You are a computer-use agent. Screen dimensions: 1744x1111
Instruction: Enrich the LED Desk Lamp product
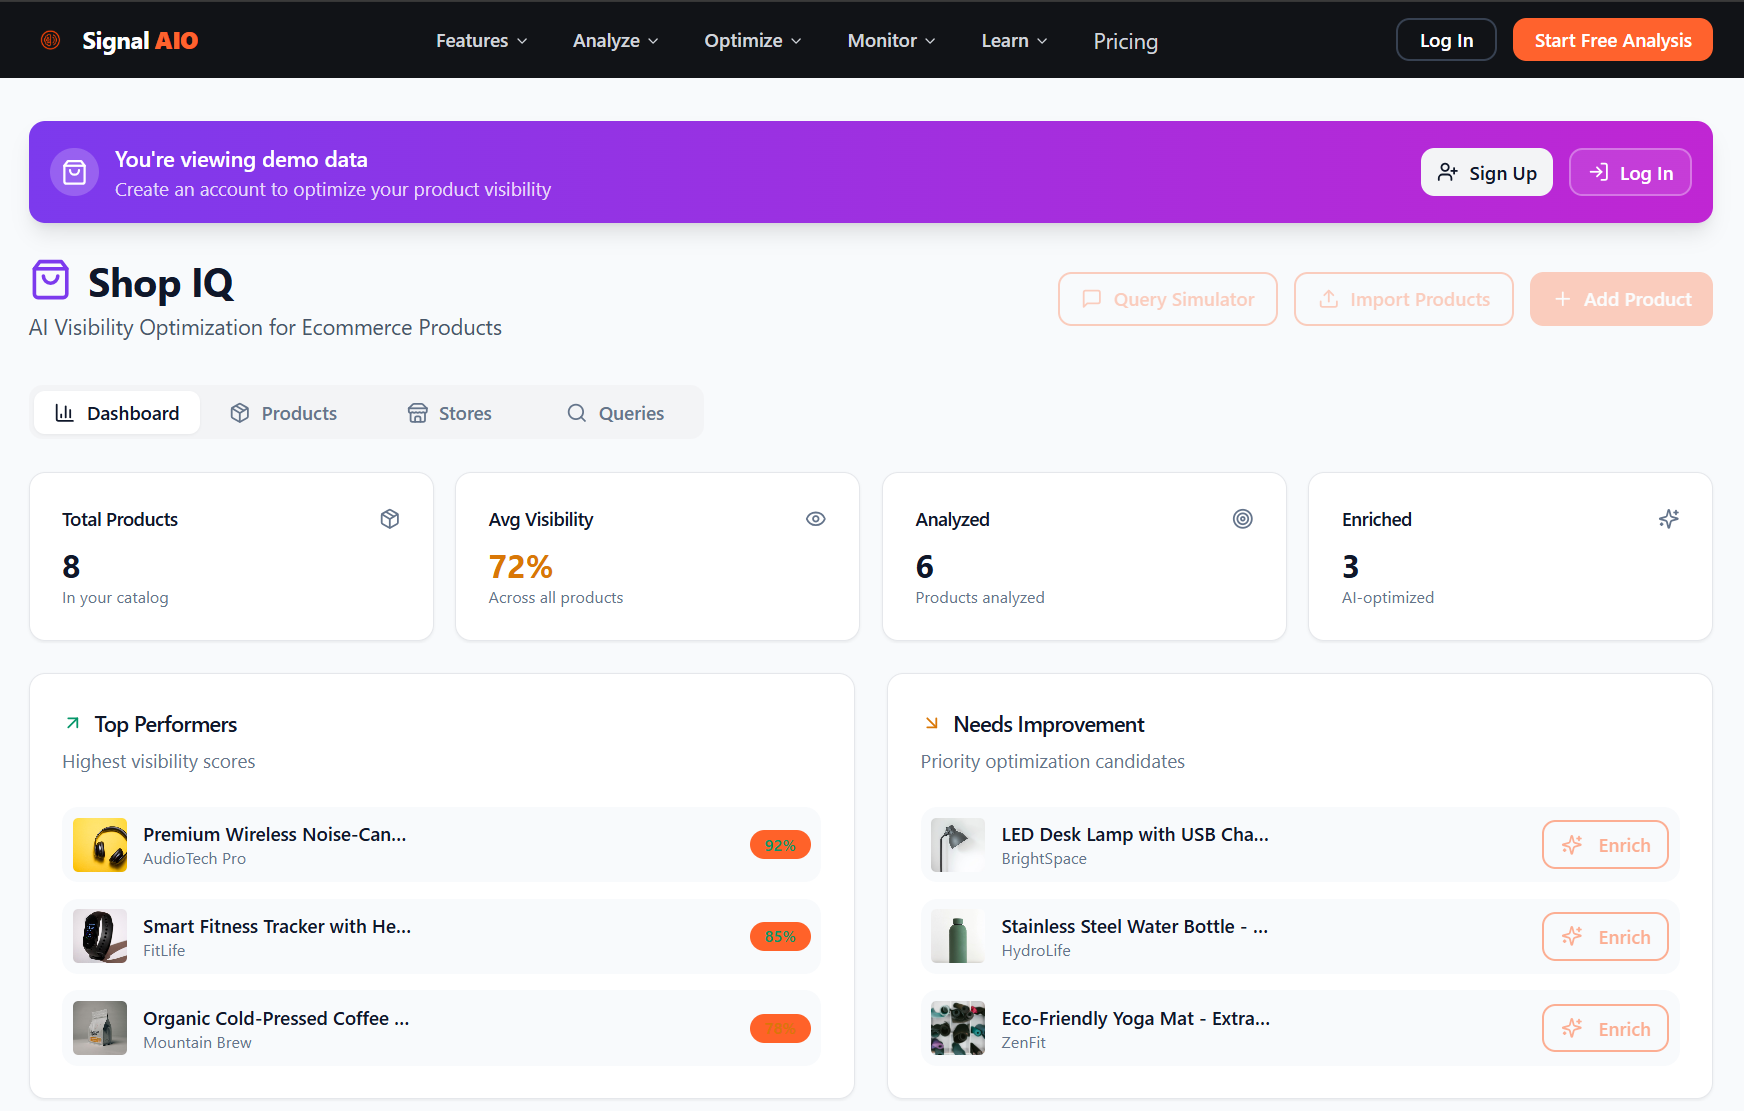point(1604,844)
